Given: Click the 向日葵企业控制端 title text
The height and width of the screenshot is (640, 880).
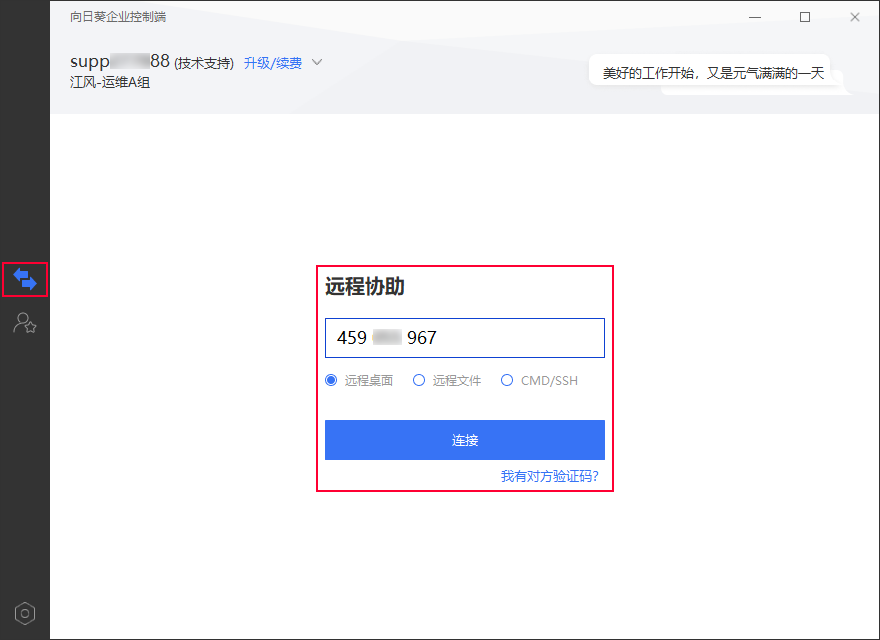Looking at the screenshot, I should tap(118, 17).
